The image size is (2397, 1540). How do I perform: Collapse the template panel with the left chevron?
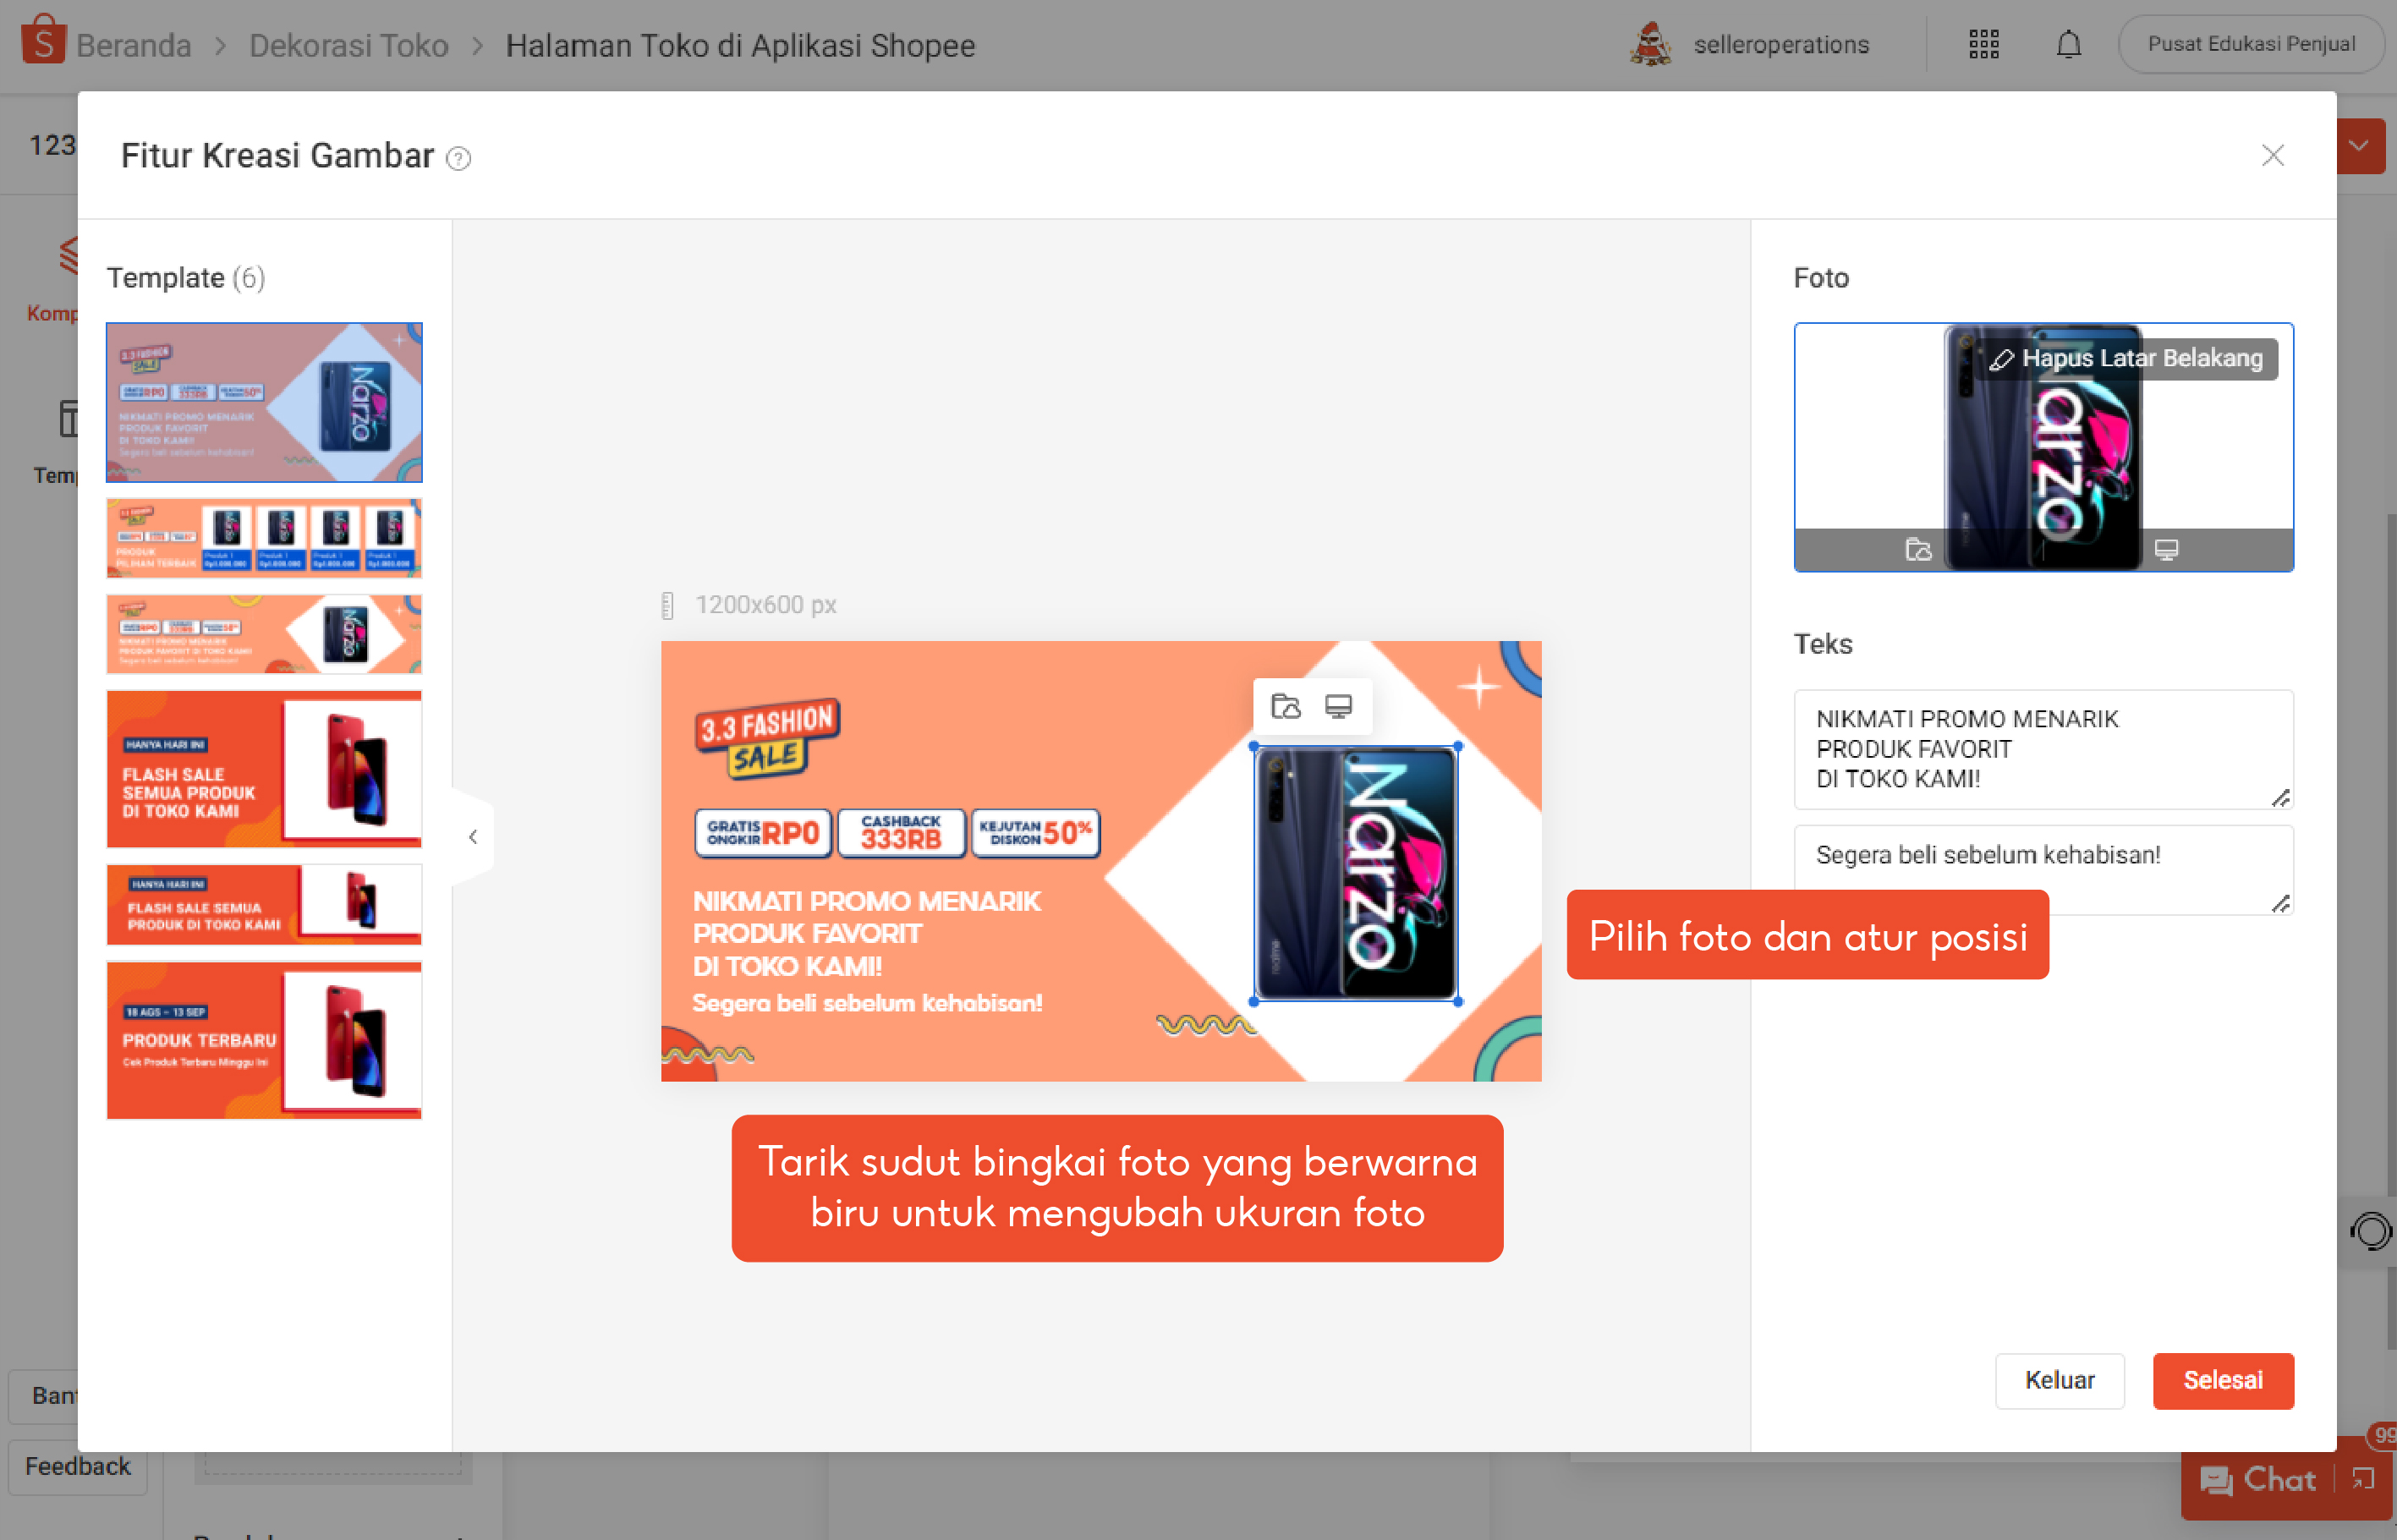point(473,836)
